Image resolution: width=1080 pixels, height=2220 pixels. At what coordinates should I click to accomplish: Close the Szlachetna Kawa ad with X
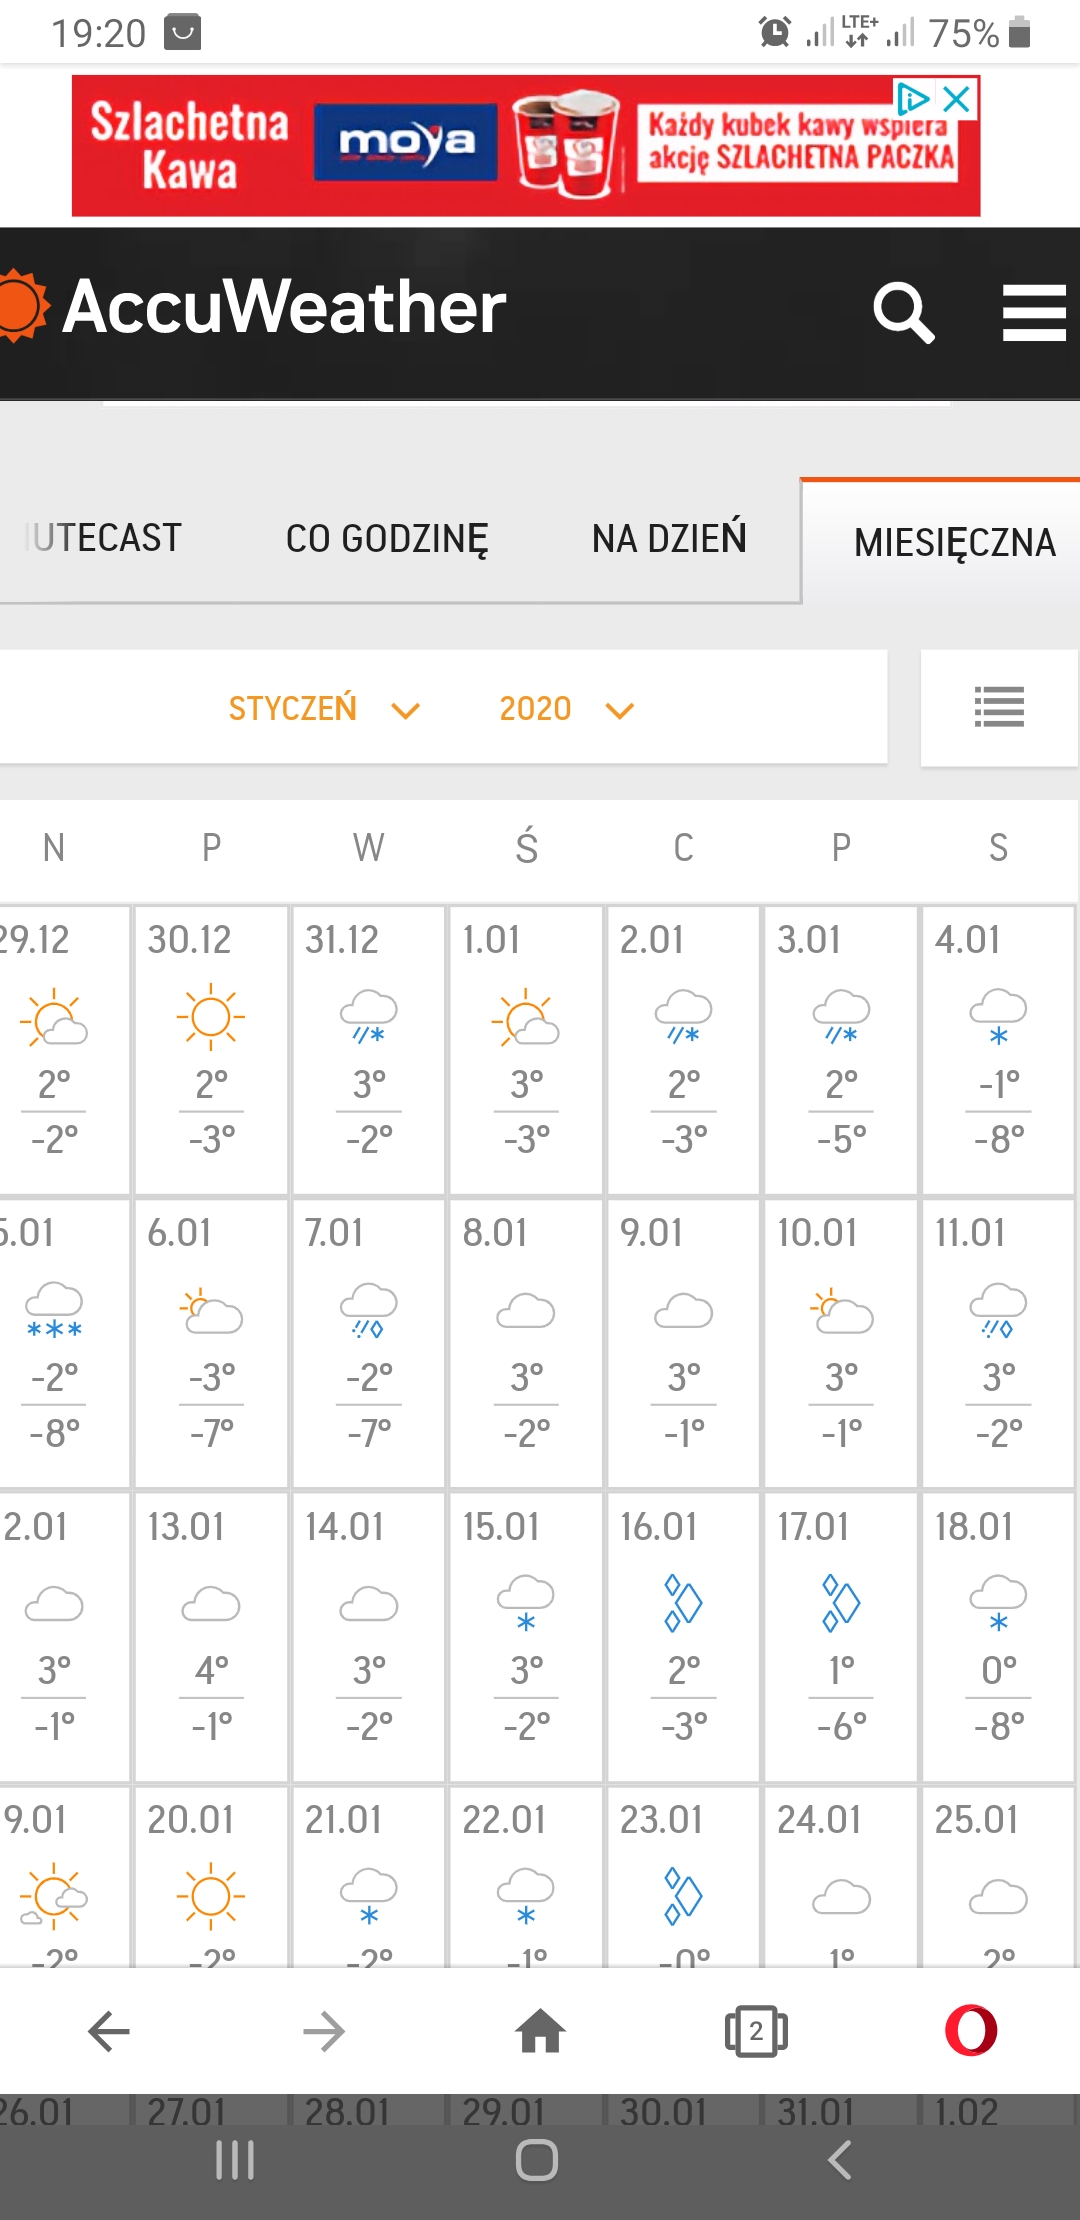pyautogui.click(x=957, y=98)
